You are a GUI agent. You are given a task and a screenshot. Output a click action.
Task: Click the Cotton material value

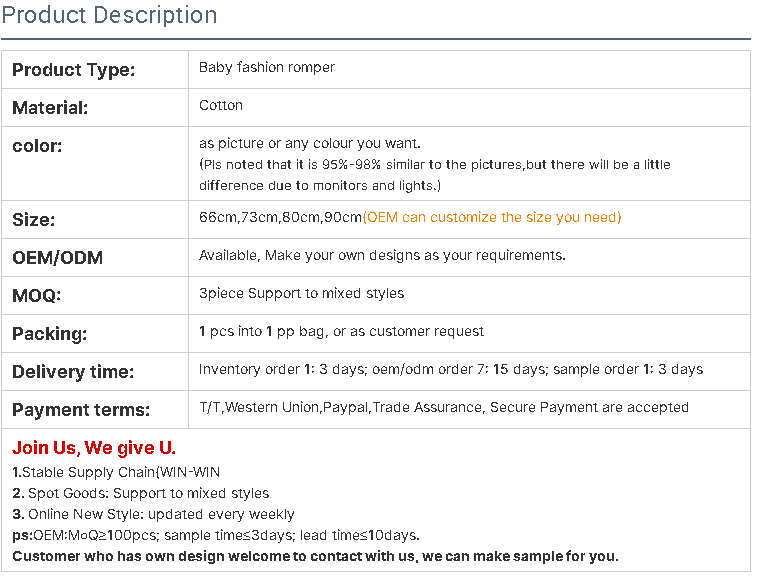pyautogui.click(x=221, y=105)
